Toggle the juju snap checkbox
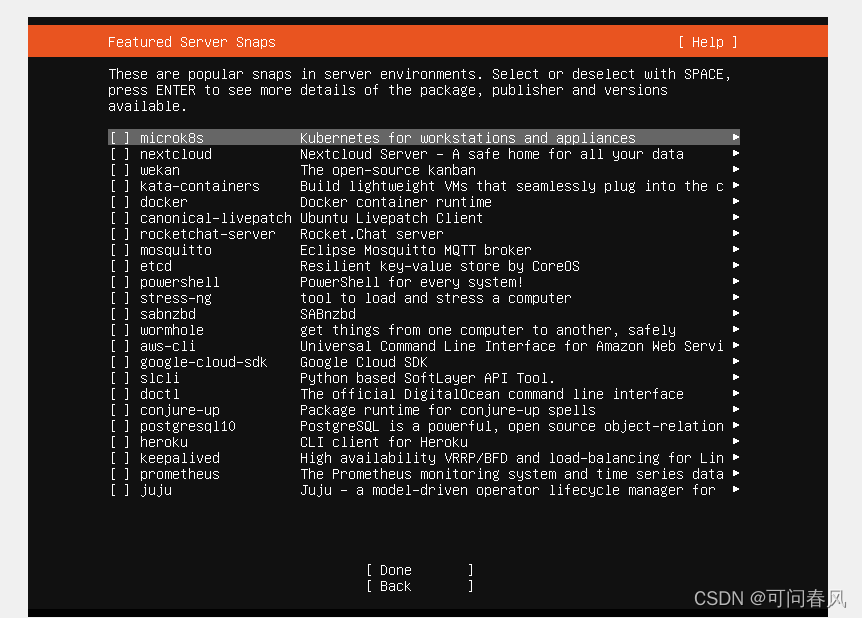862x618 pixels. point(120,489)
